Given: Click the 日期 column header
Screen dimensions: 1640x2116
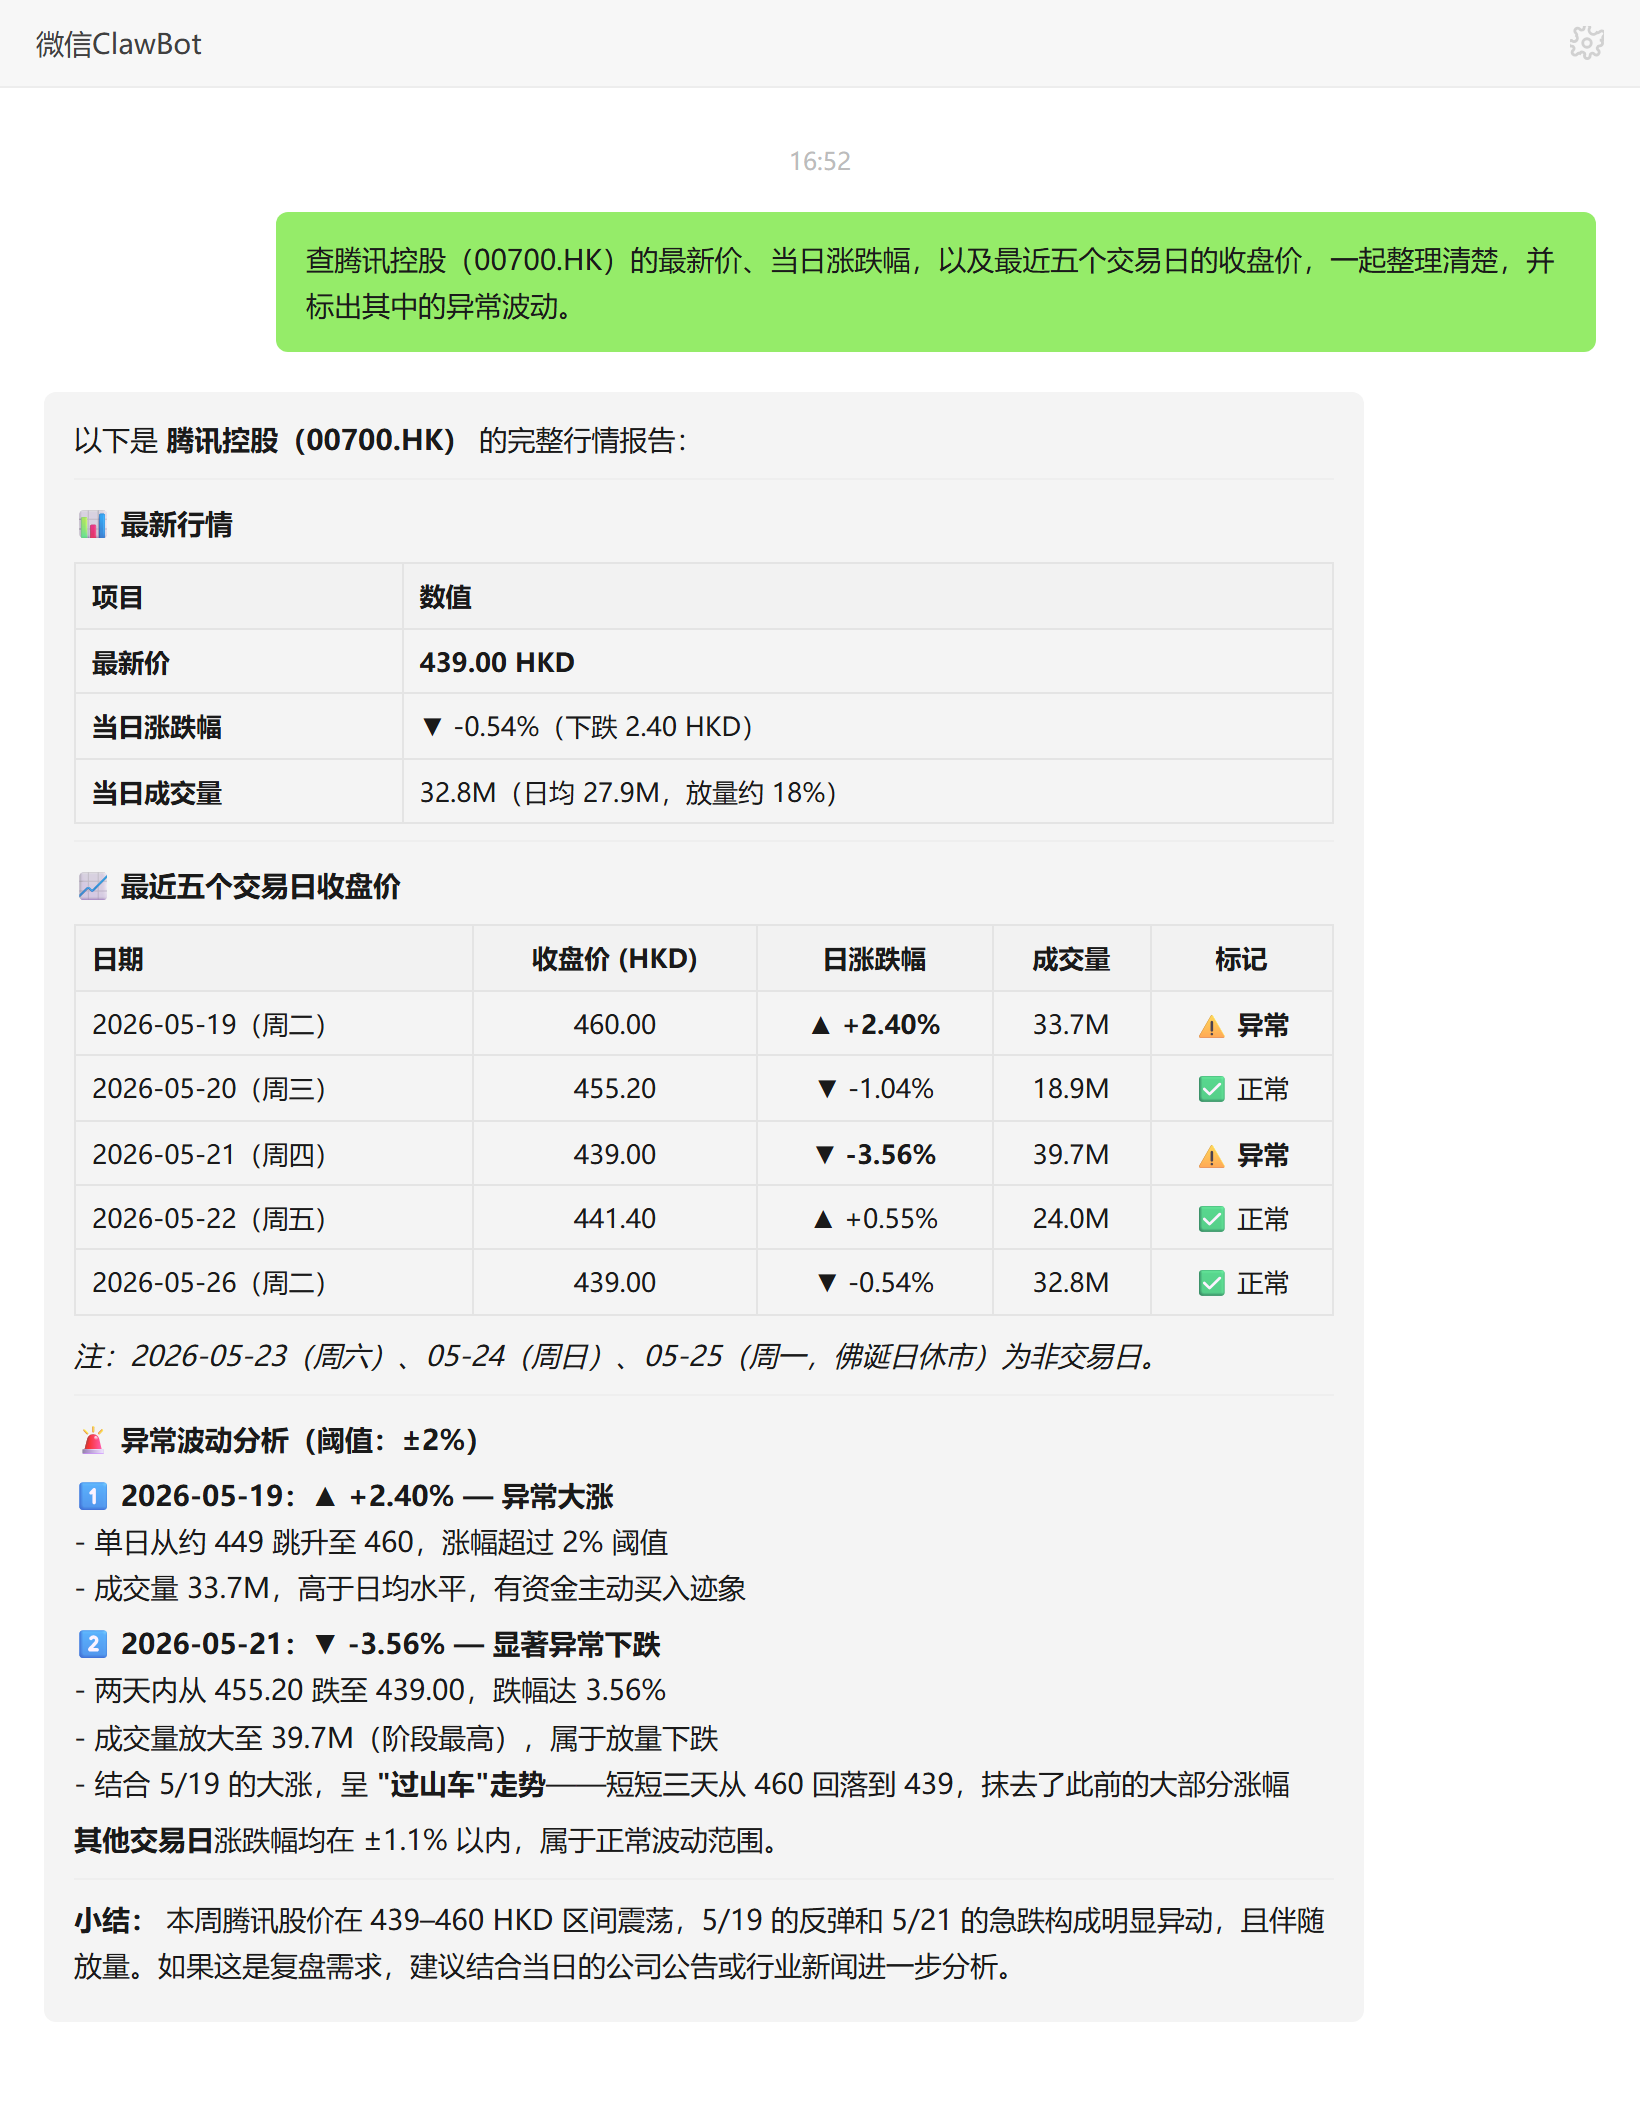Looking at the screenshot, I should tap(118, 959).
